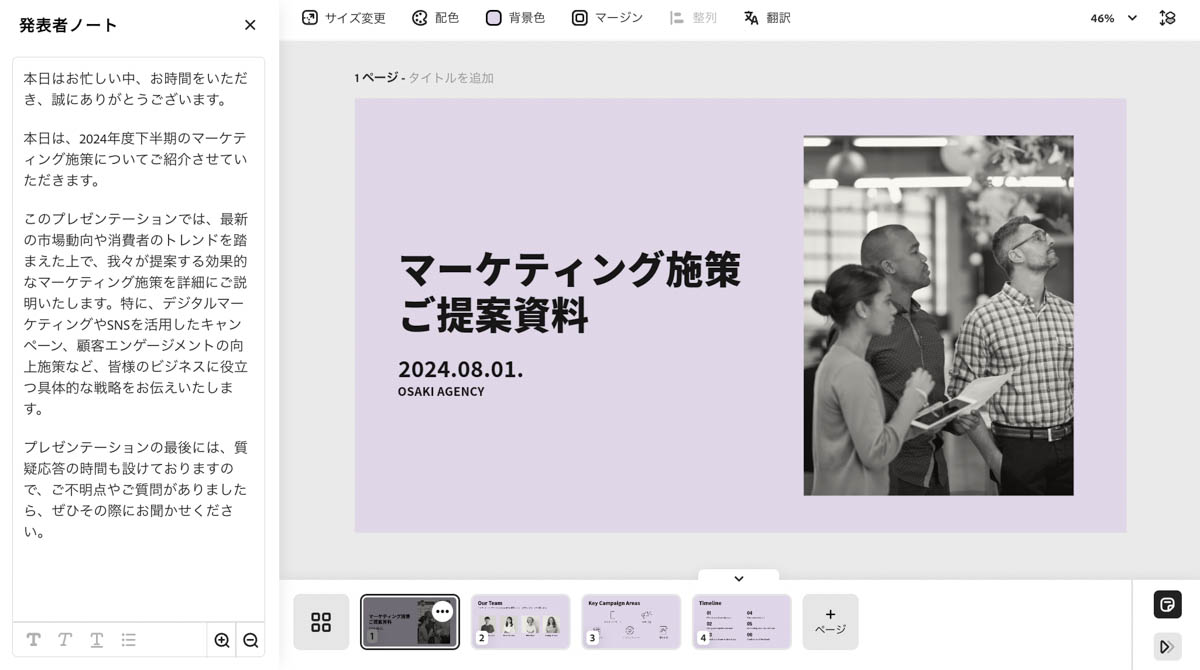Viewport: 1200px width, 670px height.
Task: Close the 発表者ノート panel
Action: point(250,25)
